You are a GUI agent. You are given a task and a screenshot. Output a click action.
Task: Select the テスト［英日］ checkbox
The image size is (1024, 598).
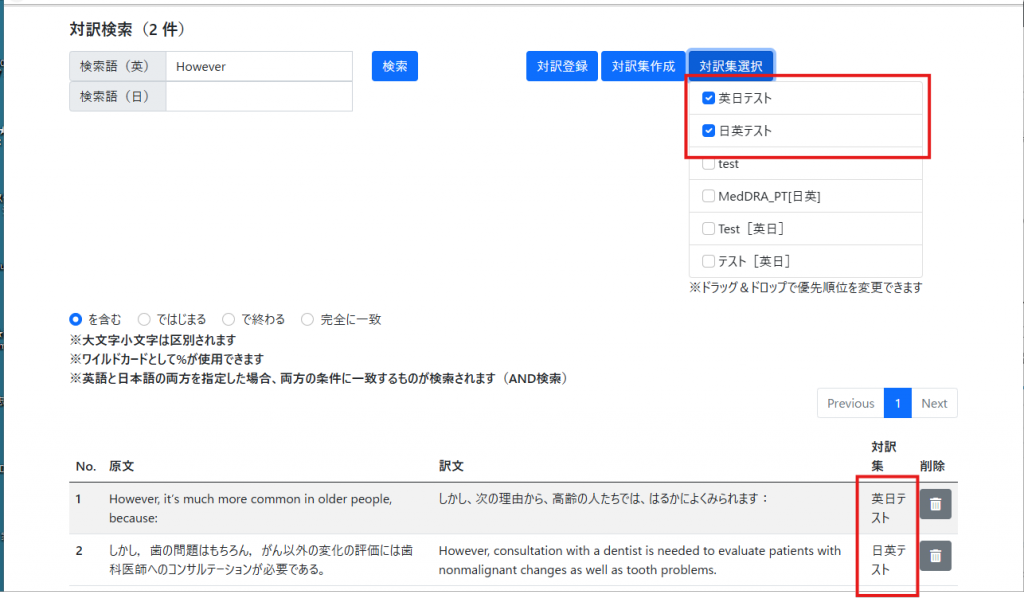coord(709,262)
